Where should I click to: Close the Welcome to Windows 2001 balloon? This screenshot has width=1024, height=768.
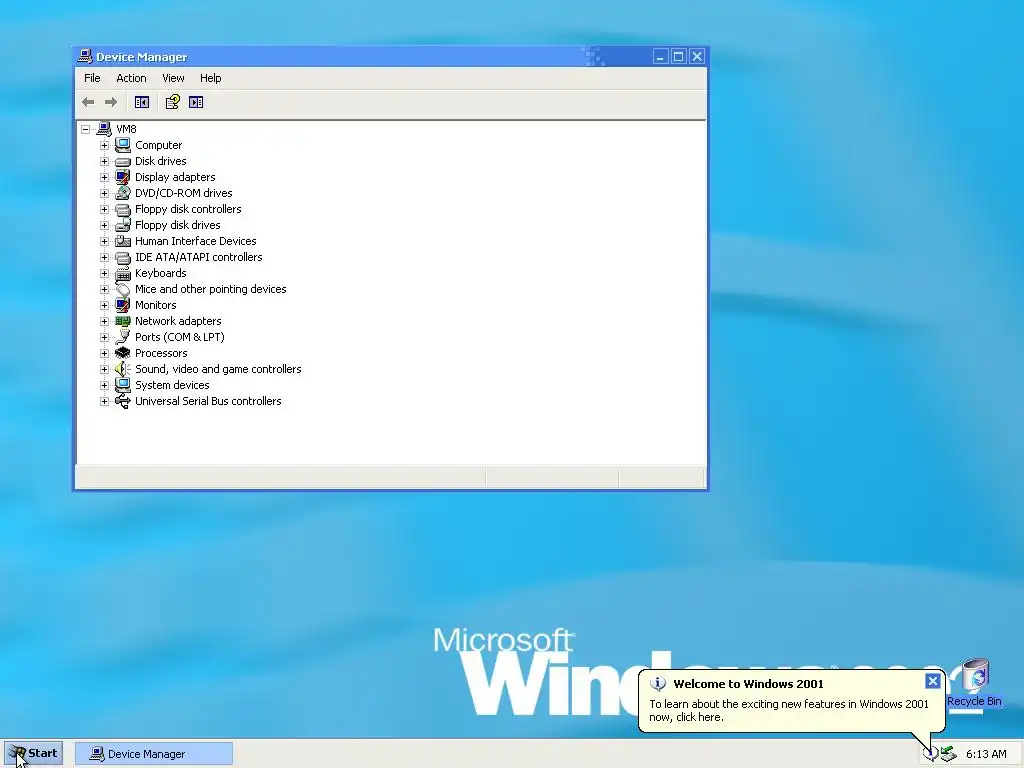[933, 681]
